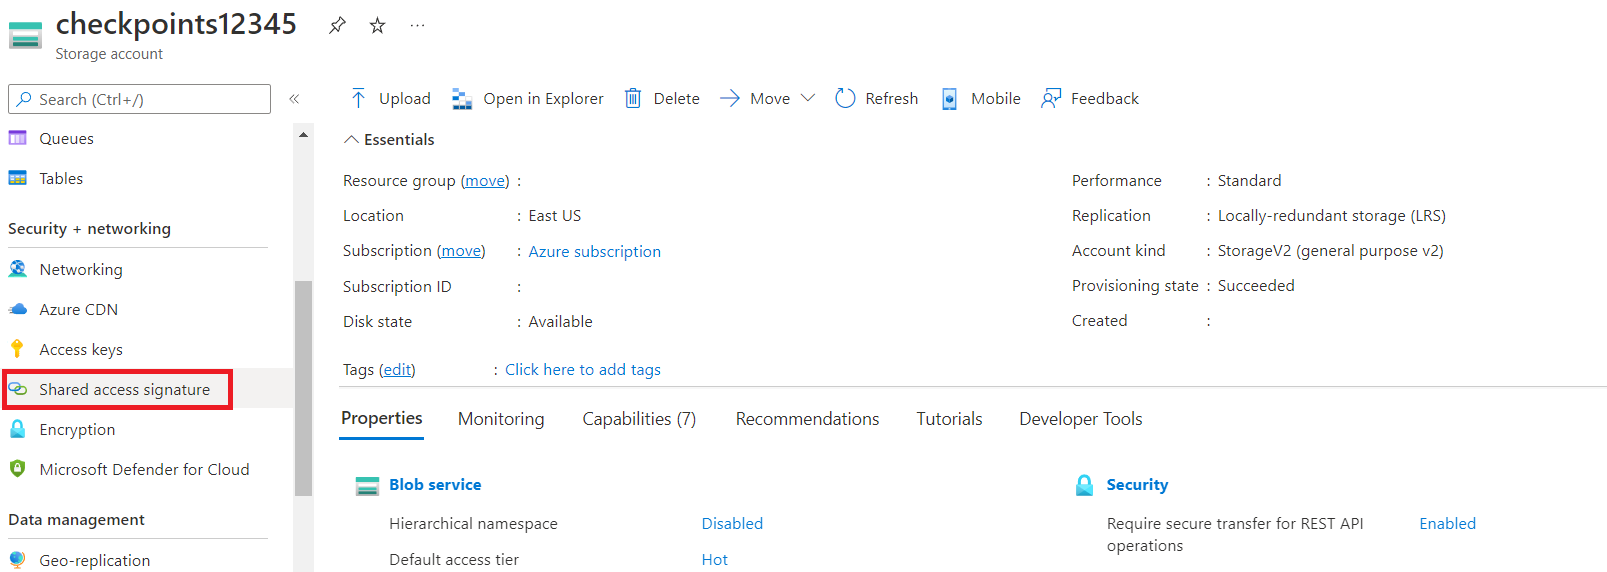Click the Blob service section icon

368,486
